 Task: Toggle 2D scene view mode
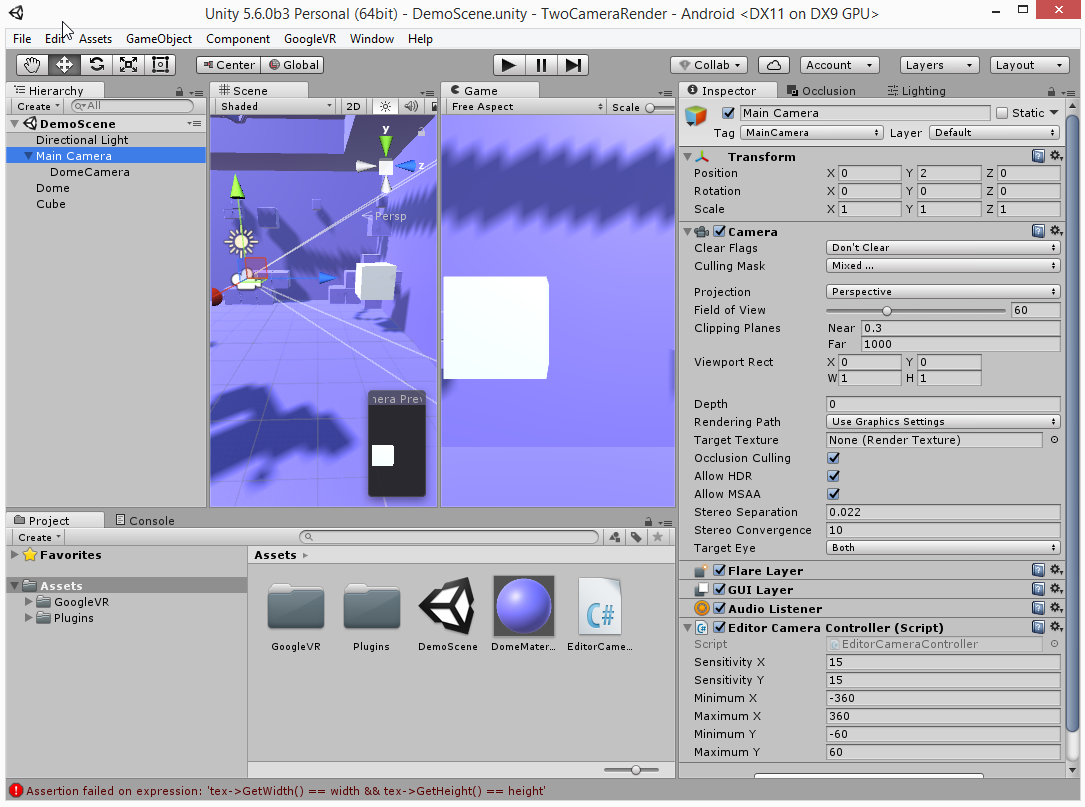353,107
